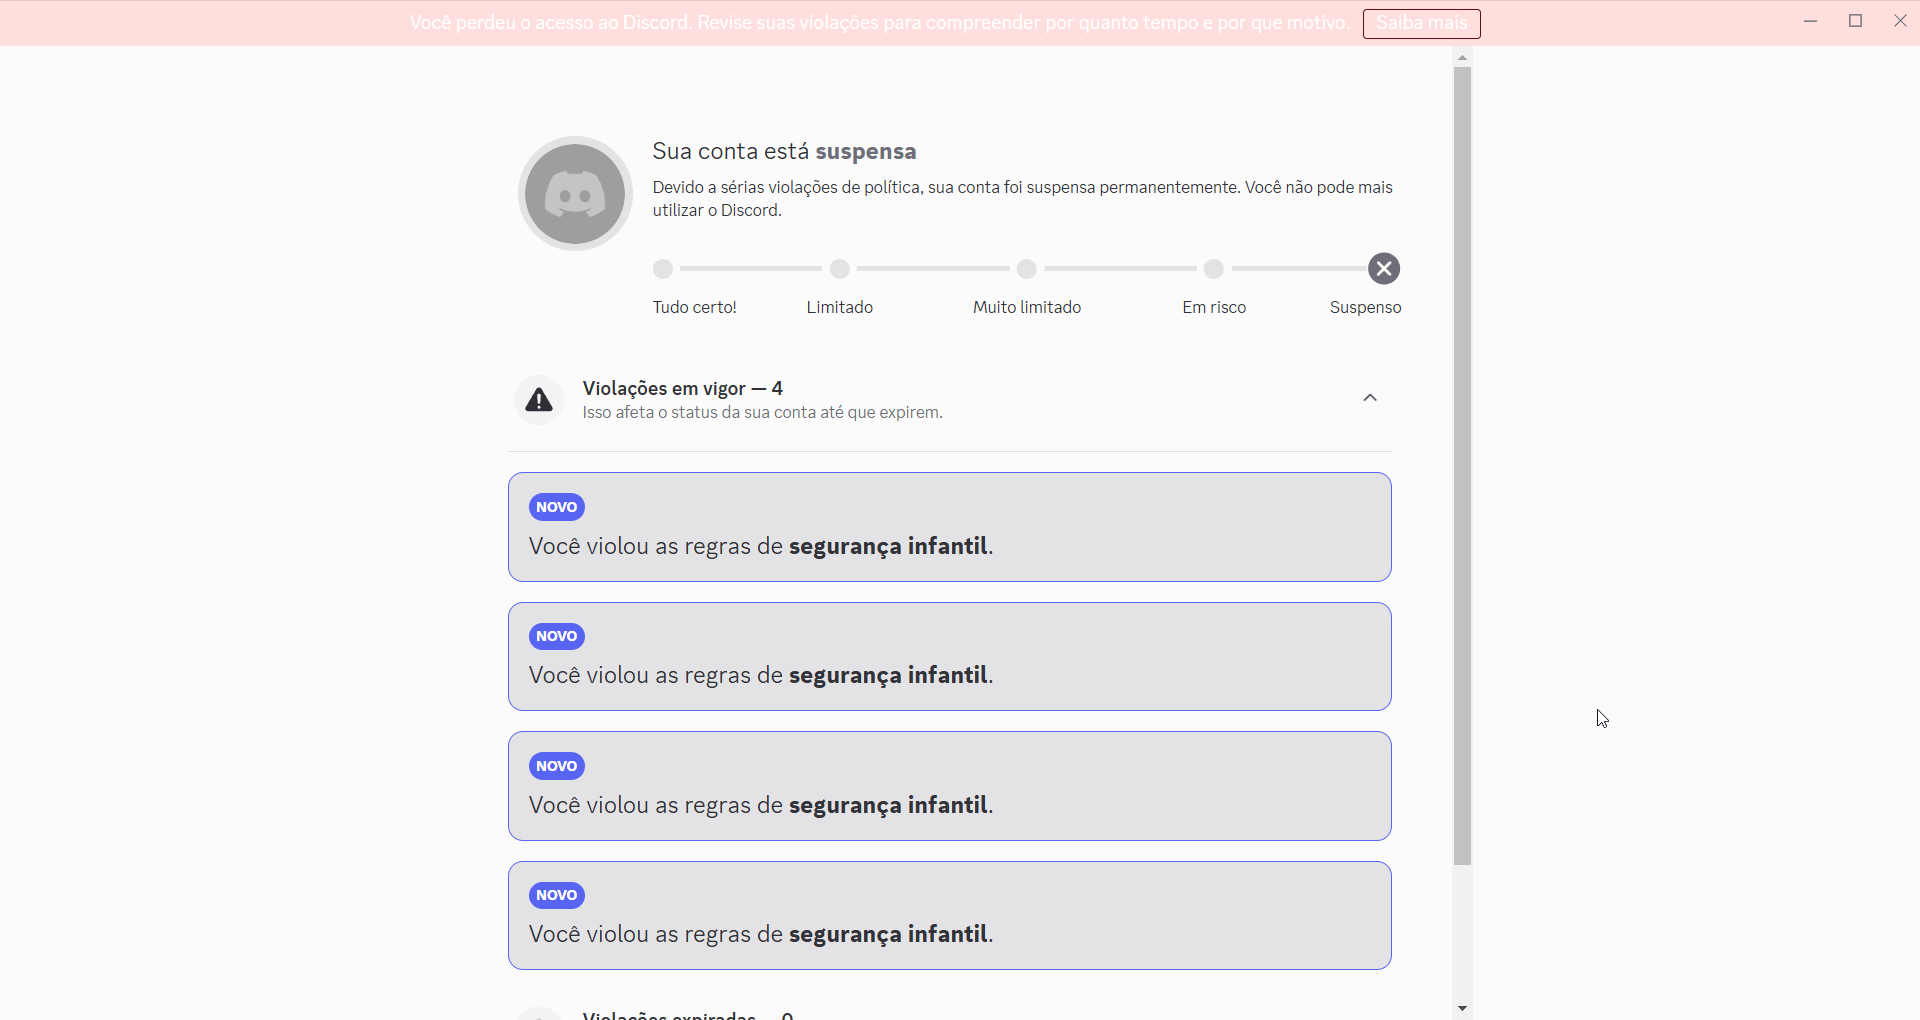Click the warning triangle icon for violations
Viewport: 1920px width, 1020px height.
pyautogui.click(x=539, y=400)
